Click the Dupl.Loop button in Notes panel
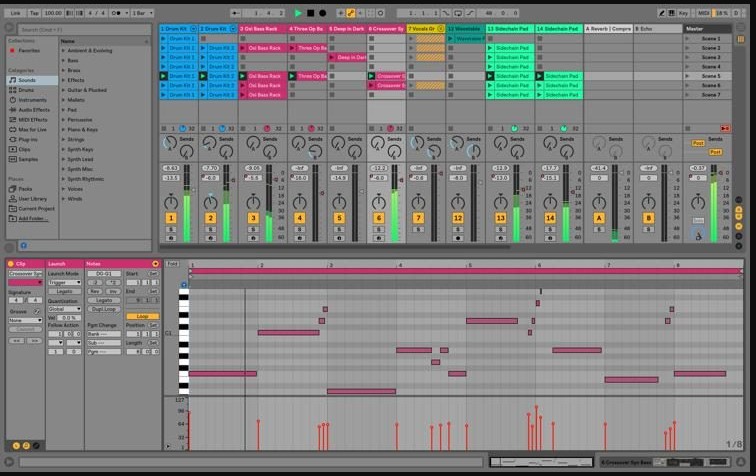Viewport: 756px width, 476px height. coord(103,308)
